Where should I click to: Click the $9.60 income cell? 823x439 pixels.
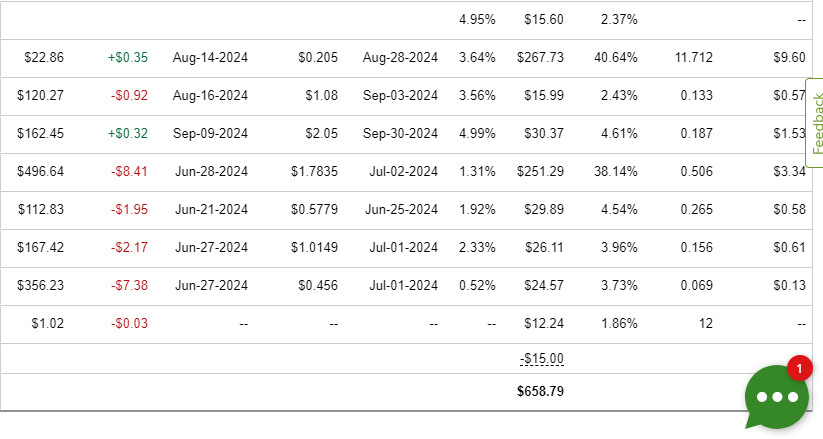789,57
